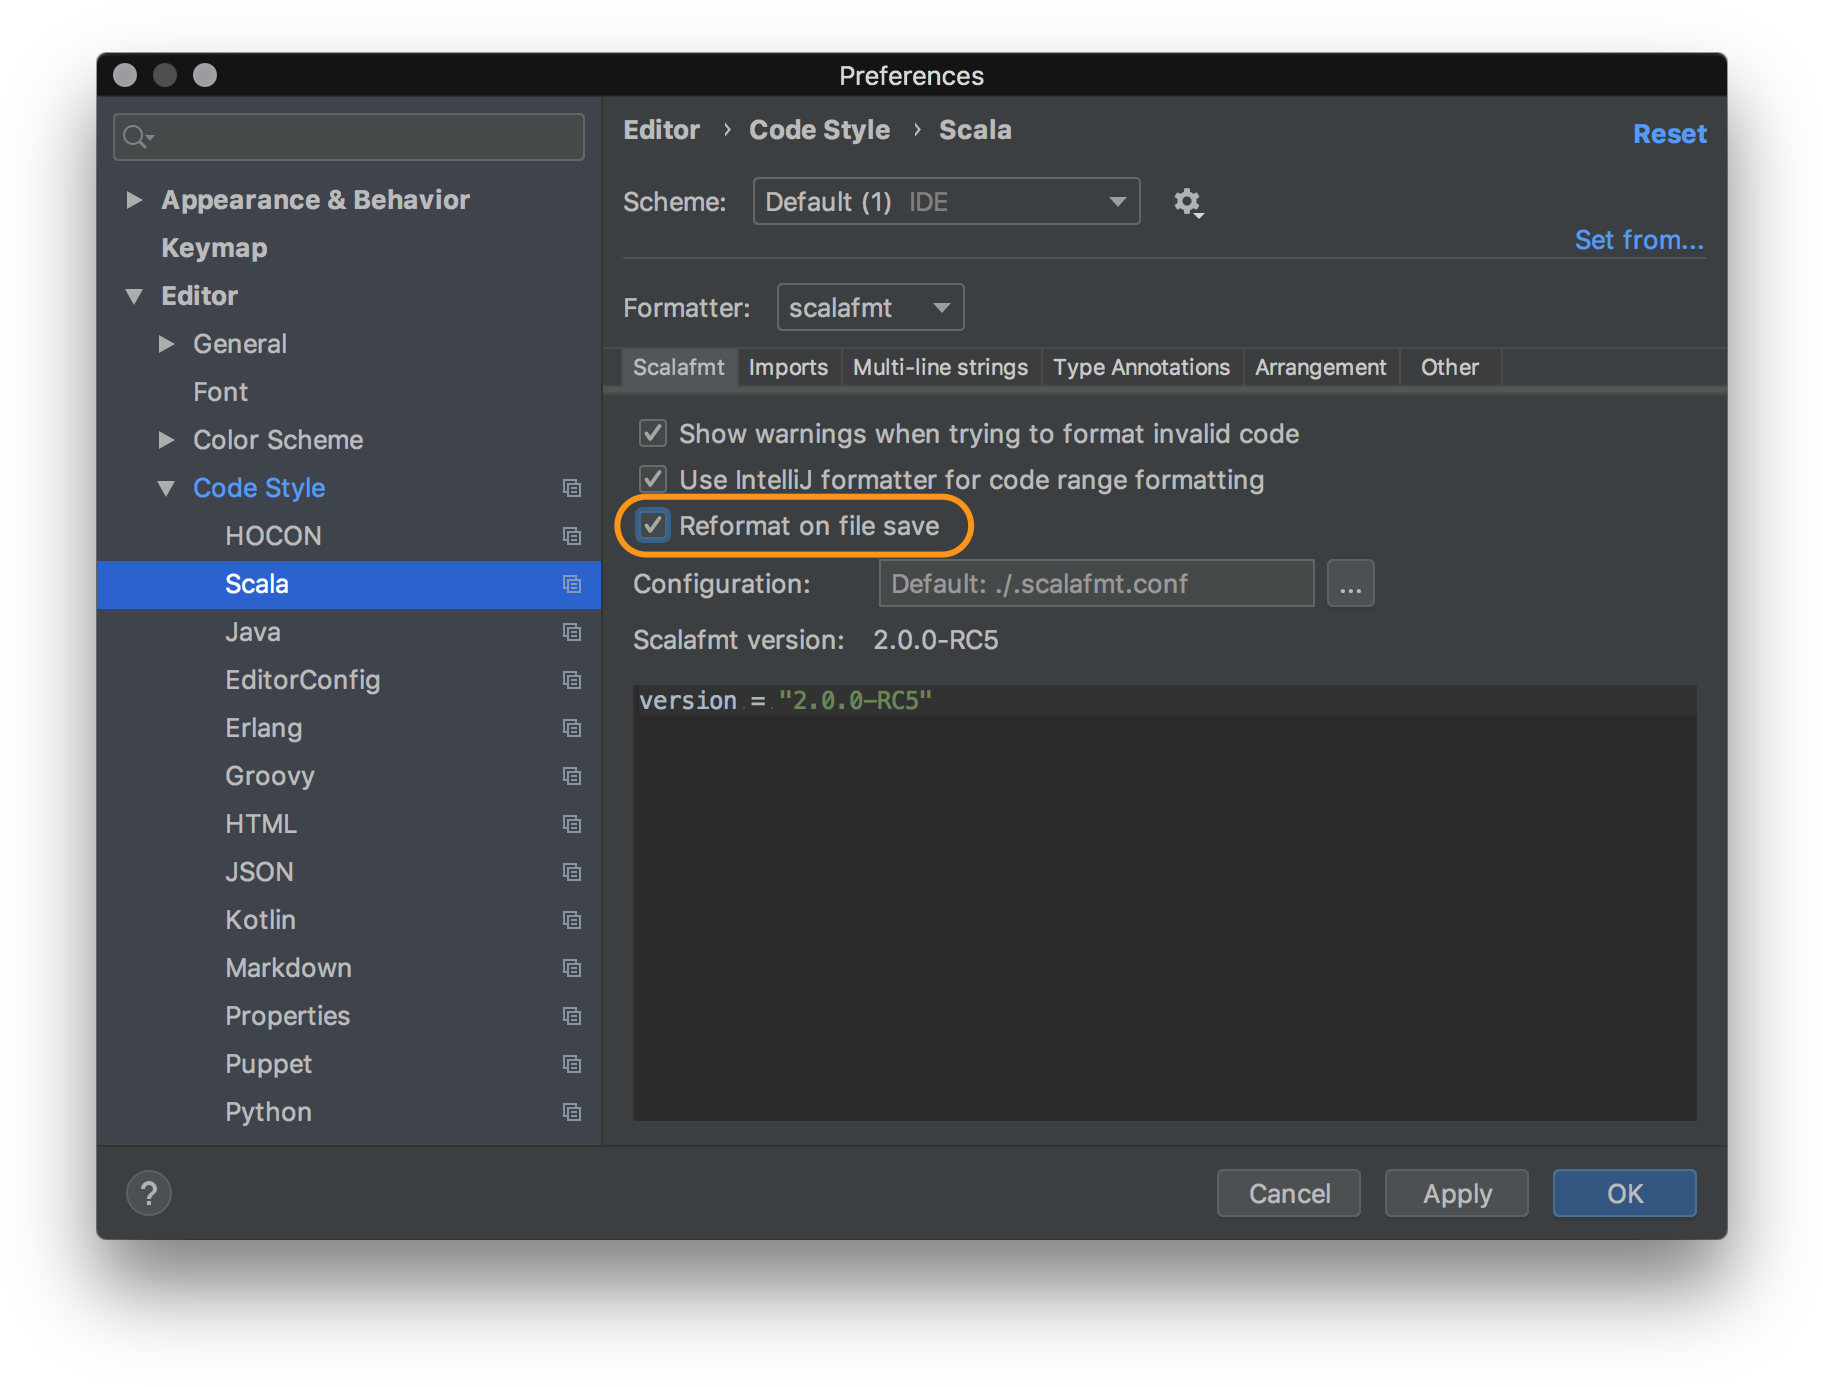
Task: Click the search magnifier icon
Action: pos(137,137)
